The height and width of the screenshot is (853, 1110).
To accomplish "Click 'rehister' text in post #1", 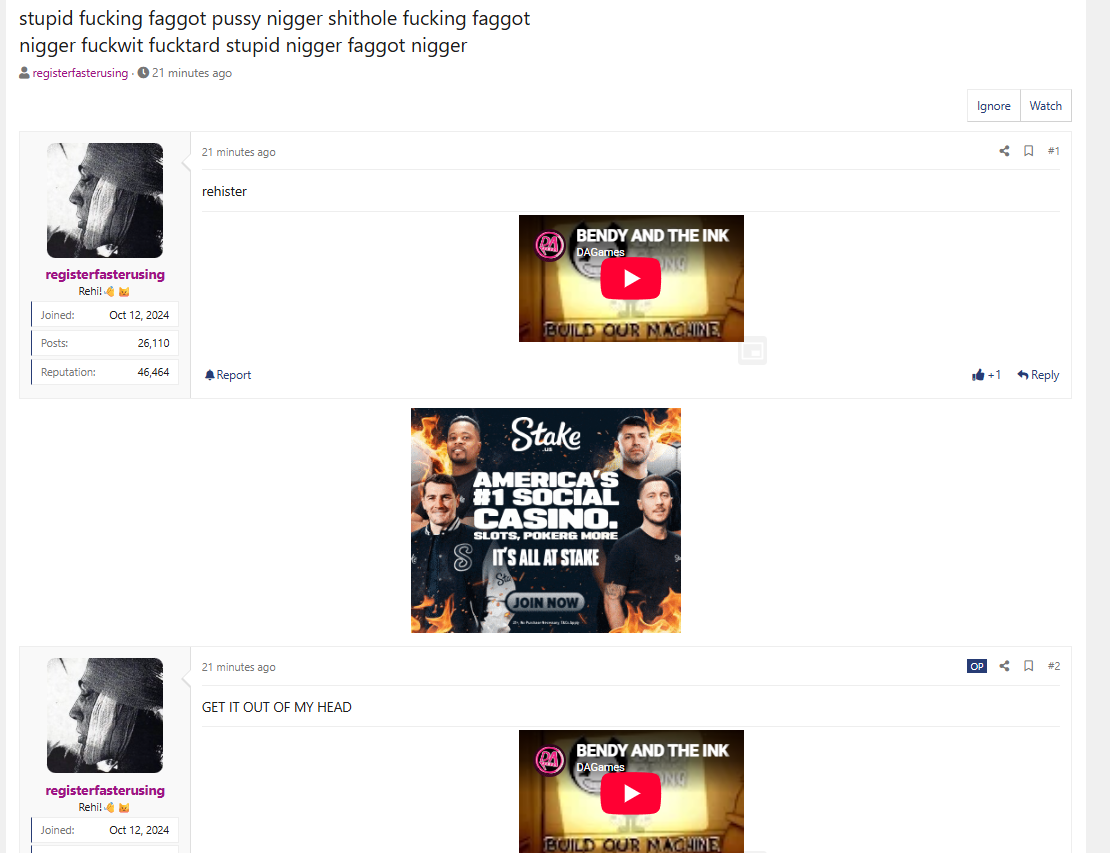I will click(x=224, y=191).
